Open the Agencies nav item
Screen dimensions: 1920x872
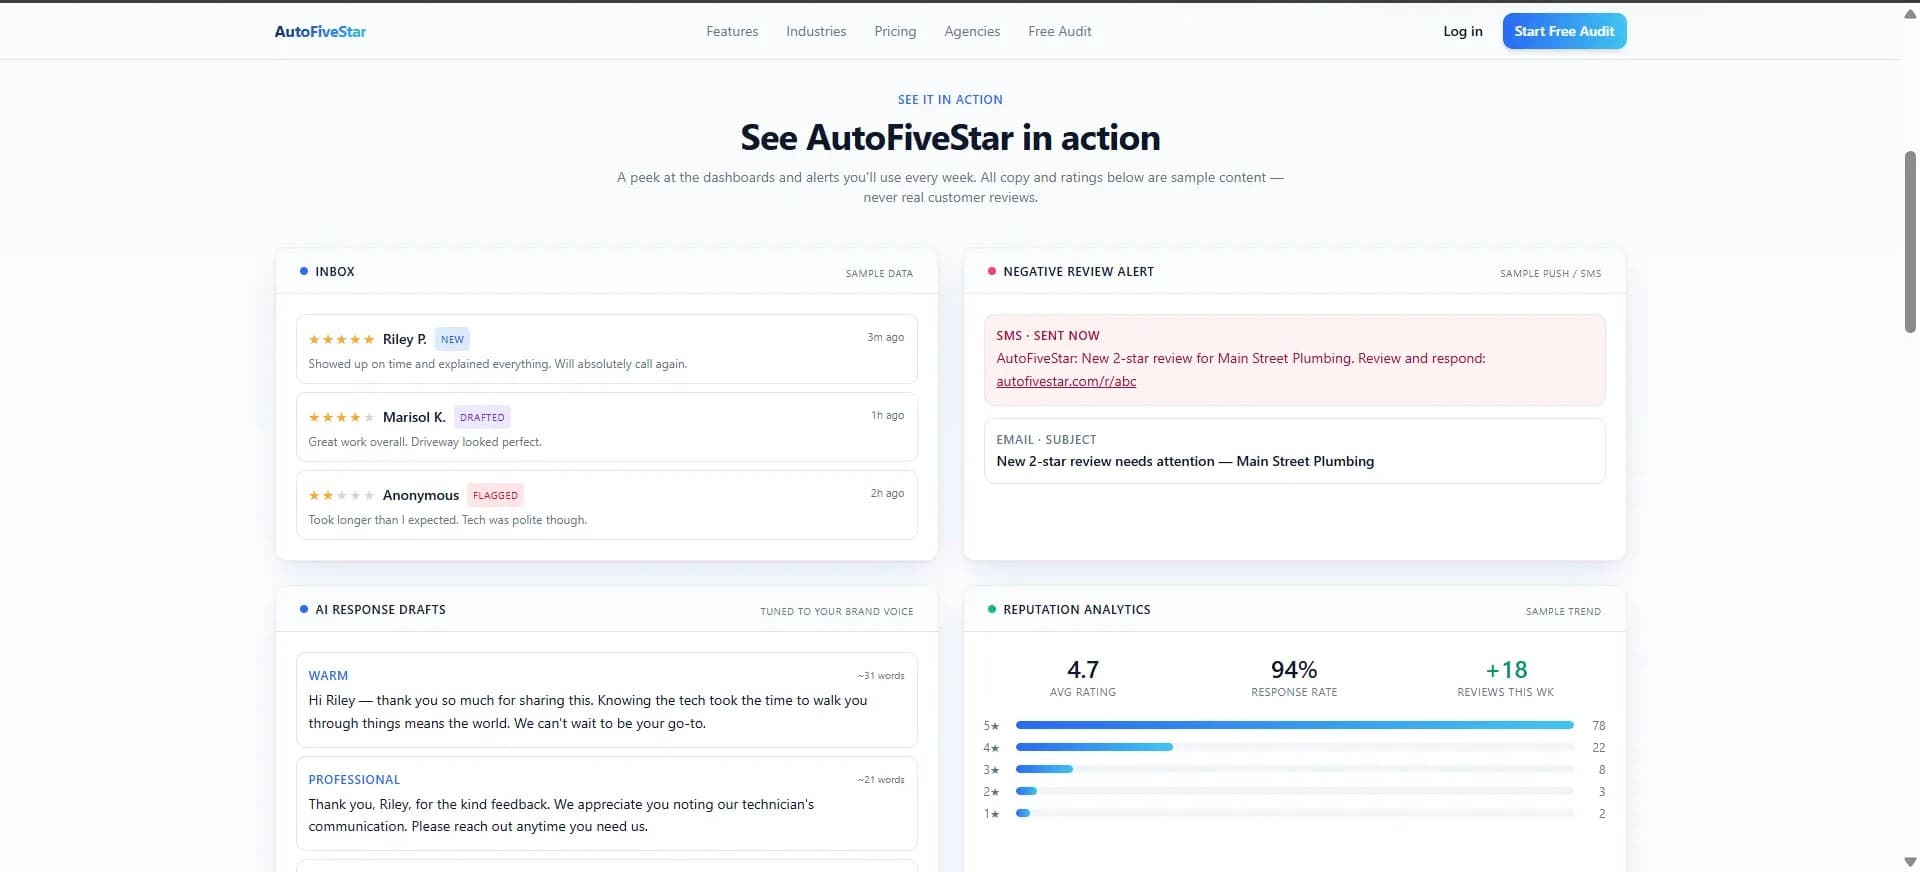(x=972, y=31)
